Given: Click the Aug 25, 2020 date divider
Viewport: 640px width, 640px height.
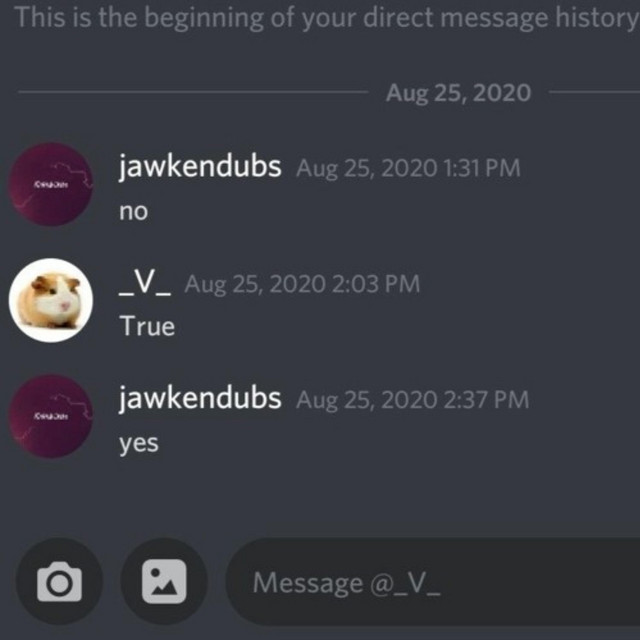Looking at the screenshot, I should [x=458, y=93].
